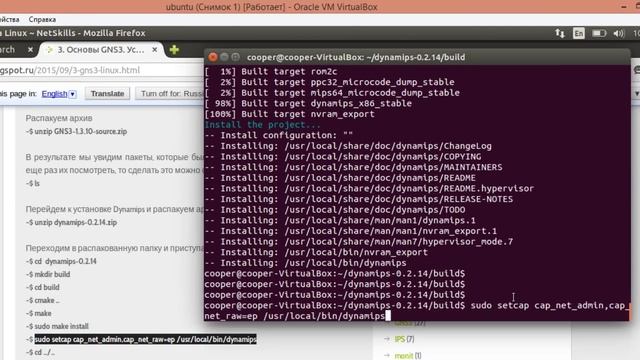Click terminal line installing /usr/local/bin/dynamips
The height and width of the screenshot is (360, 640).
coord(305,263)
